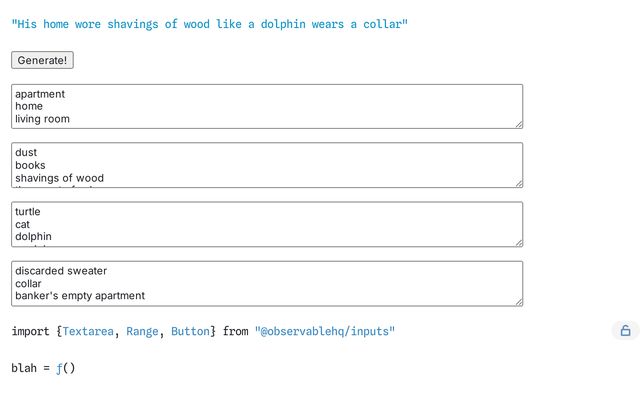Viewport: 640px width, 400px height.
Task: Click the "dolphin" entry in the animals textarea
Action: pyautogui.click(x=34, y=237)
